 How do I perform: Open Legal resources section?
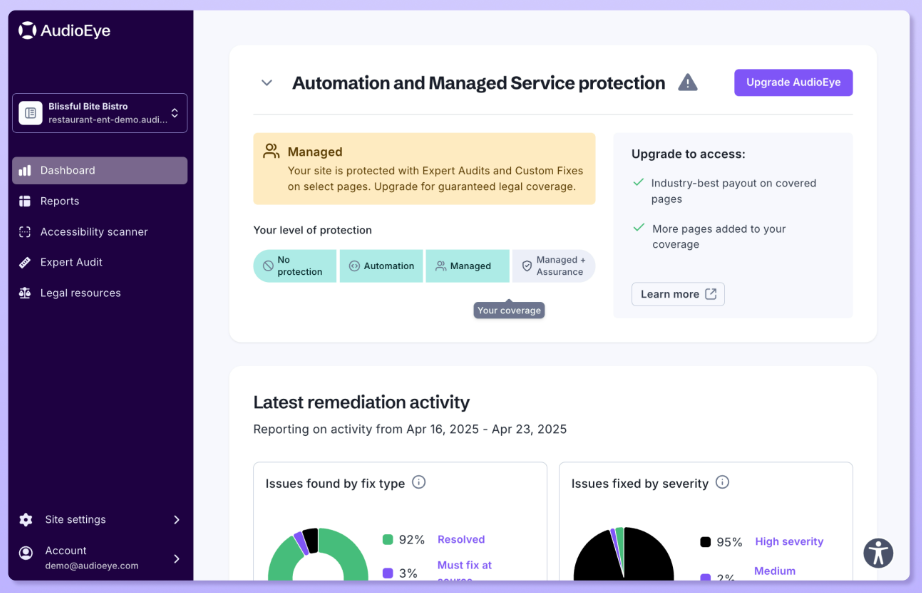click(100, 293)
